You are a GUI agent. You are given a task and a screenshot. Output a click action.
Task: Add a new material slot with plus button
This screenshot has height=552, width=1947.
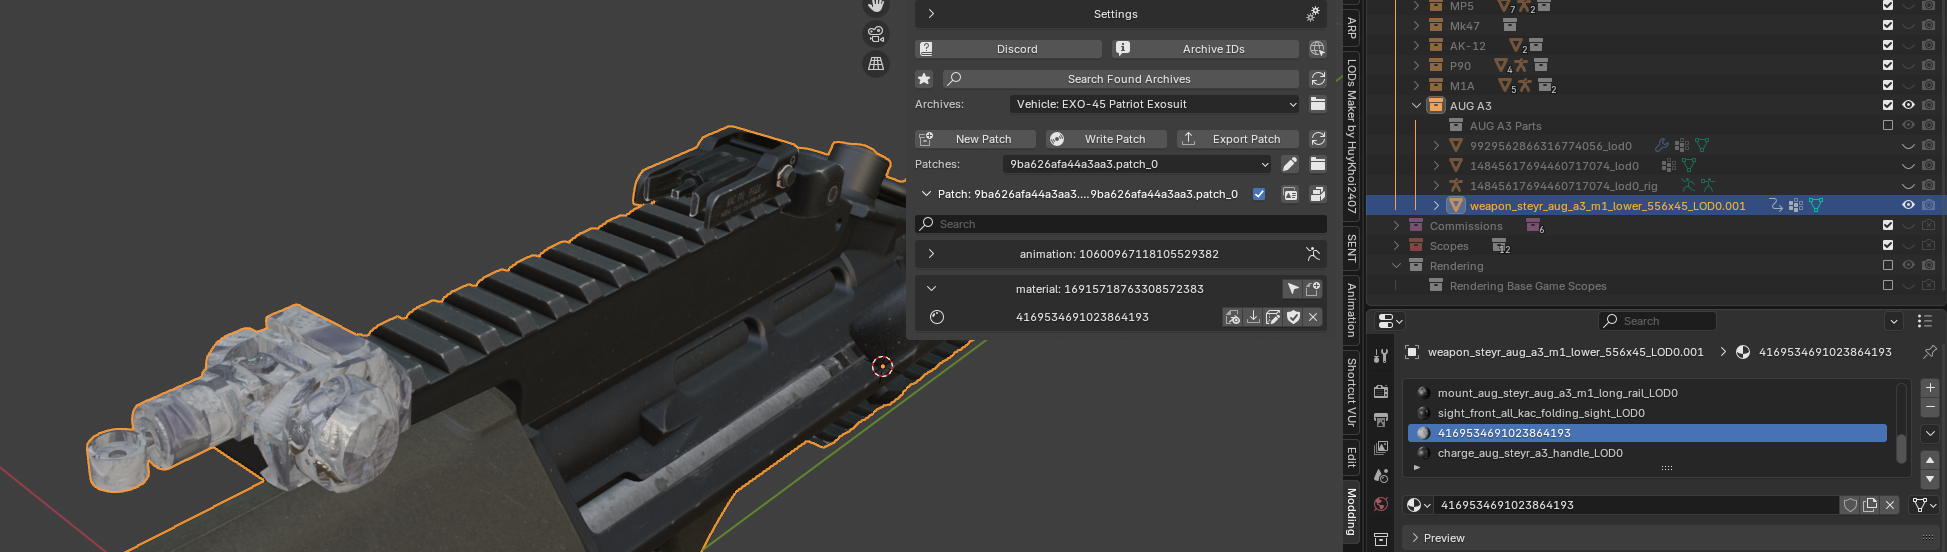coord(1930,388)
